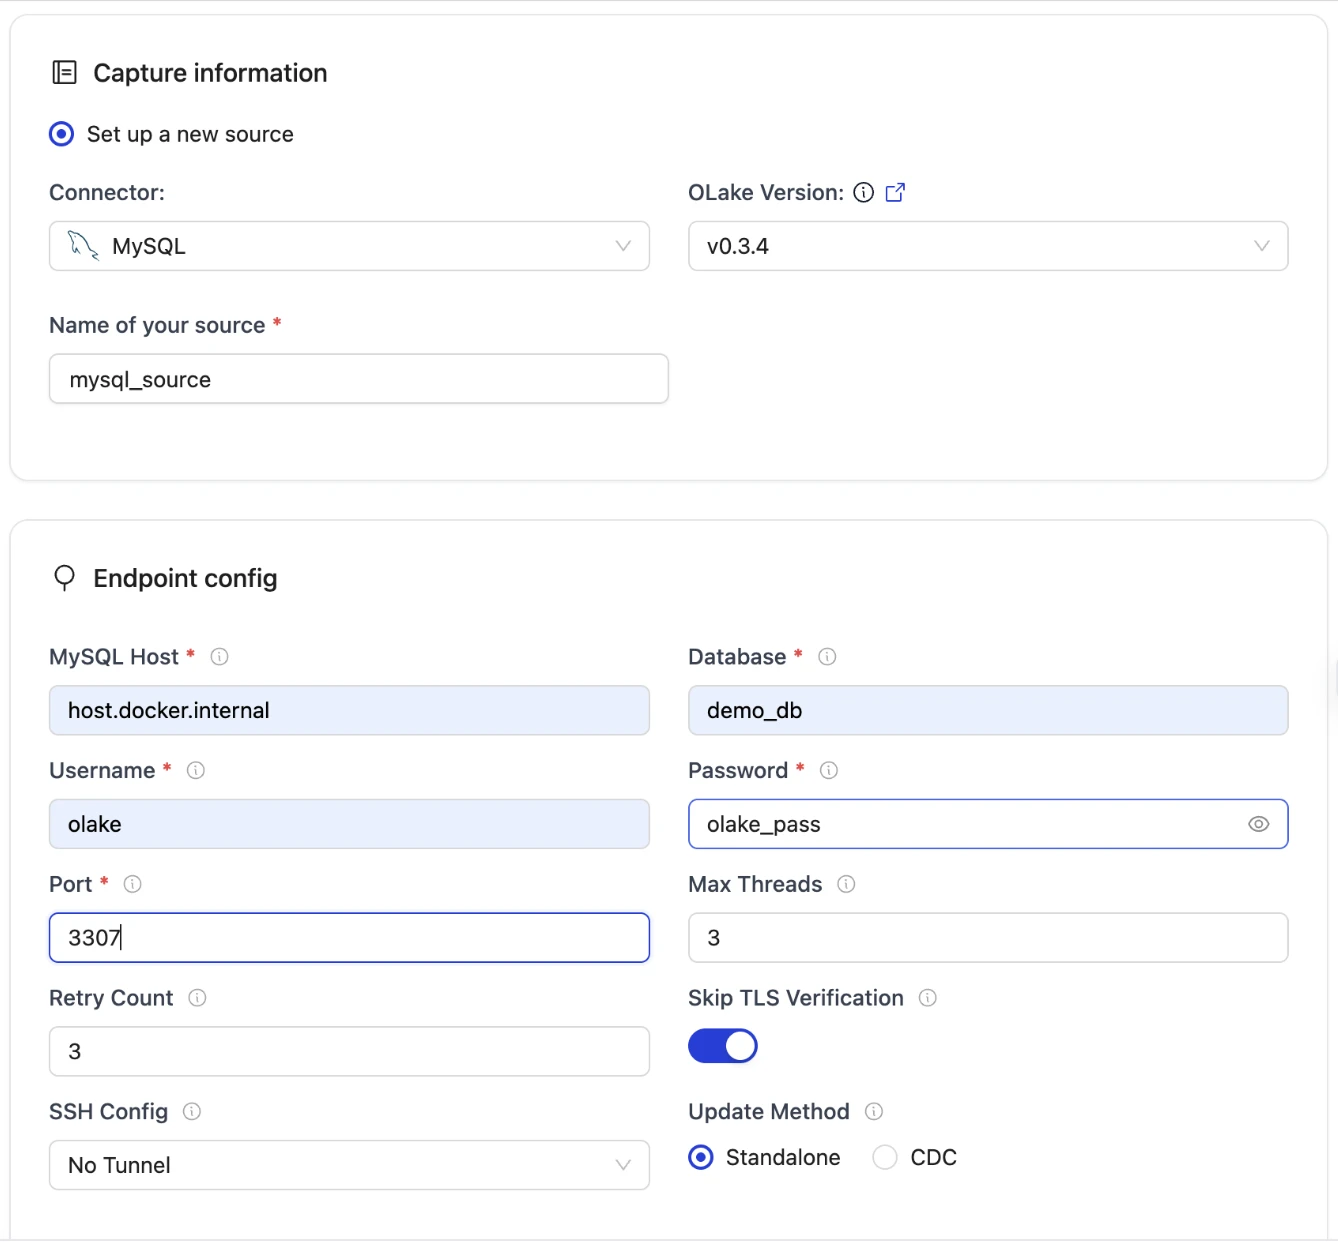Image resolution: width=1338 pixels, height=1242 pixels.
Task: Show password using the eye icon
Action: (1258, 824)
